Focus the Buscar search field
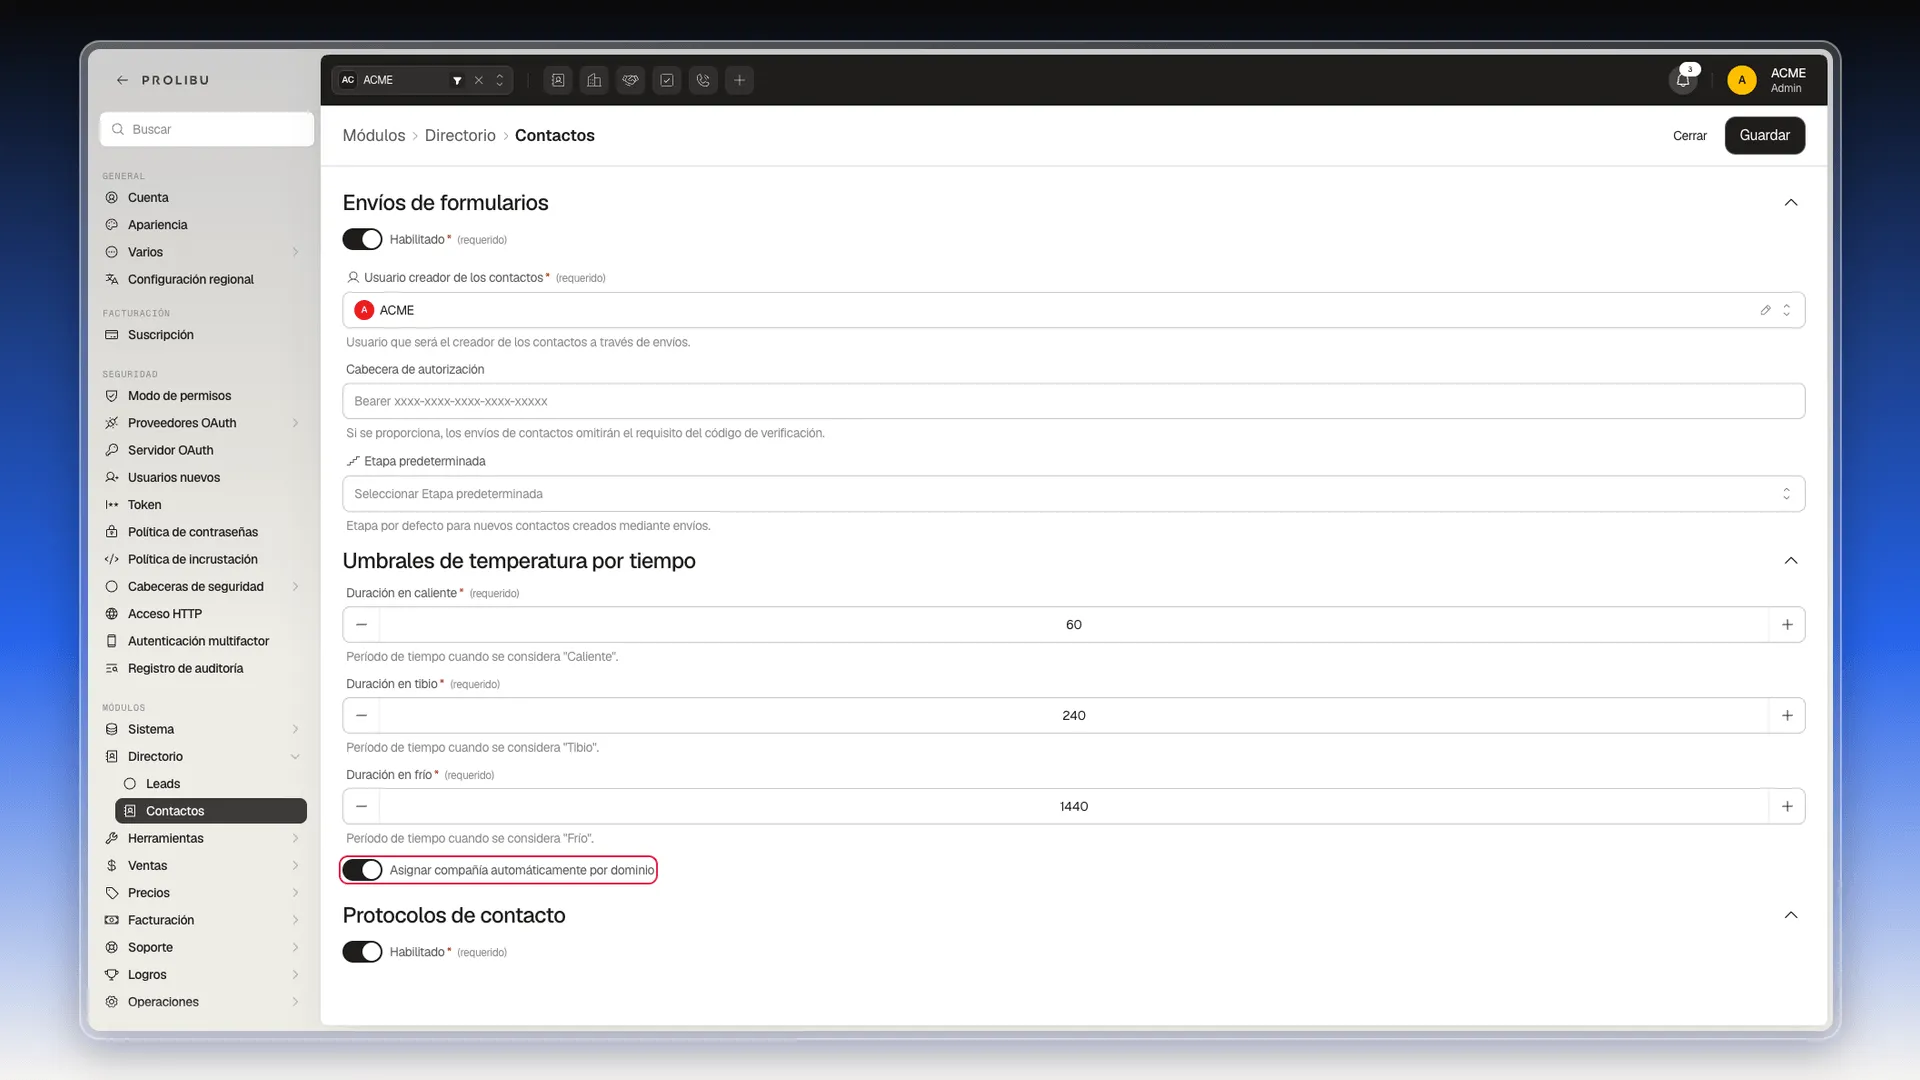1920x1080 pixels. tap(207, 129)
